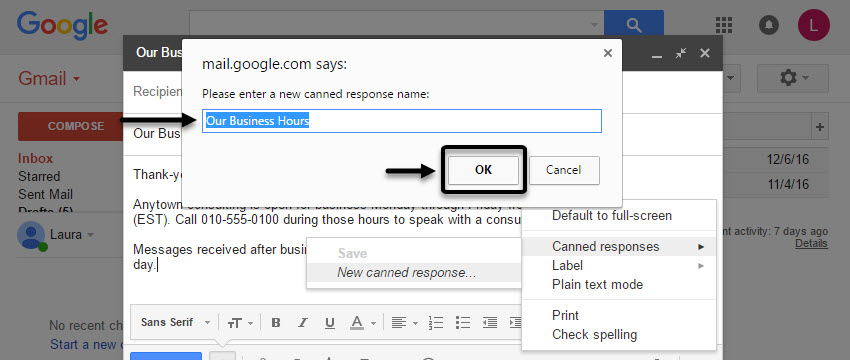The image size is (850, 360).
Task: Open the Google apps grid
Action: 724,25
